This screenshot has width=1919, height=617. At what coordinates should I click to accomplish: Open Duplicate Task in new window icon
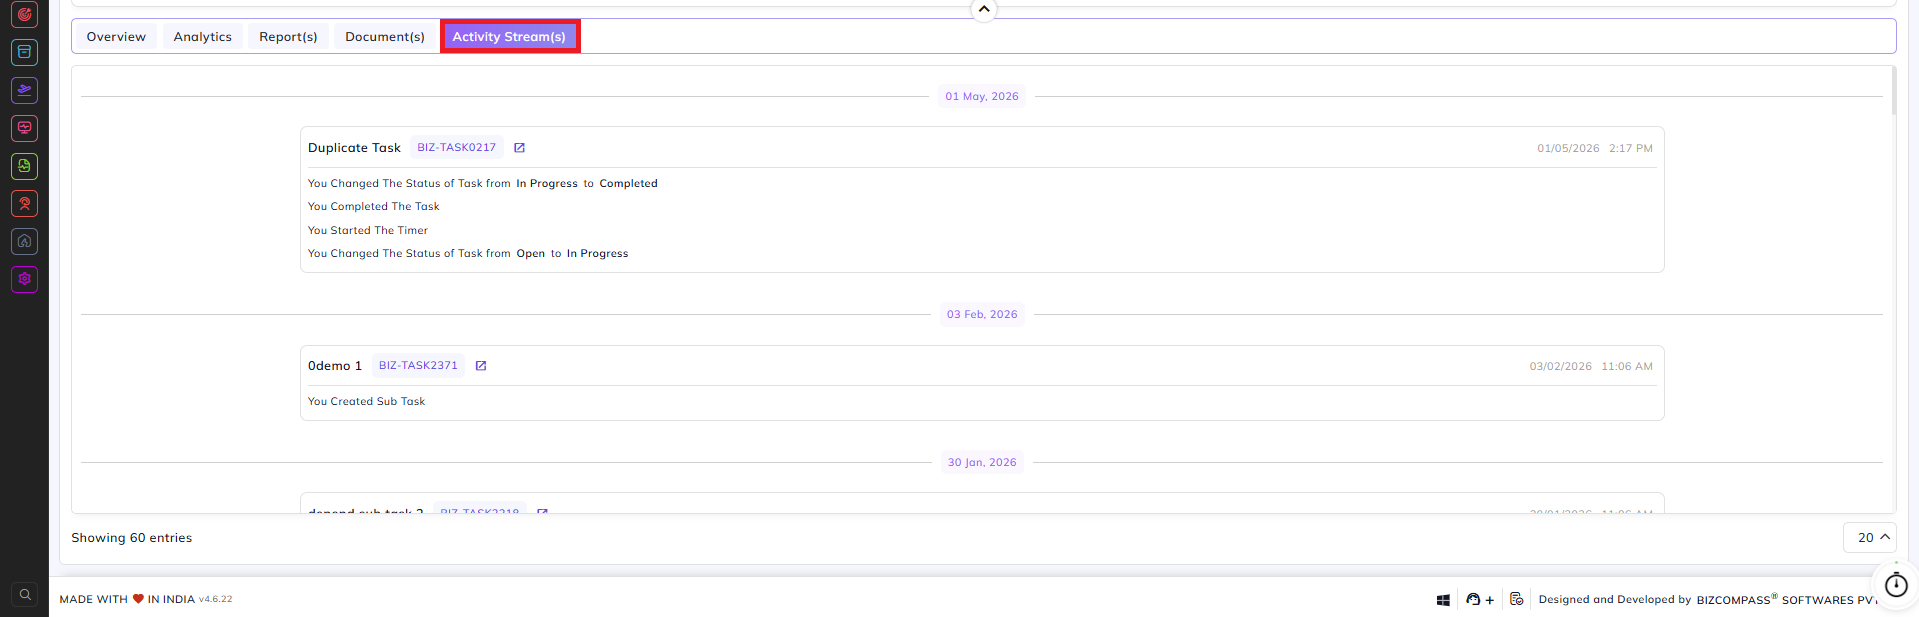click(x=519, y=148)
